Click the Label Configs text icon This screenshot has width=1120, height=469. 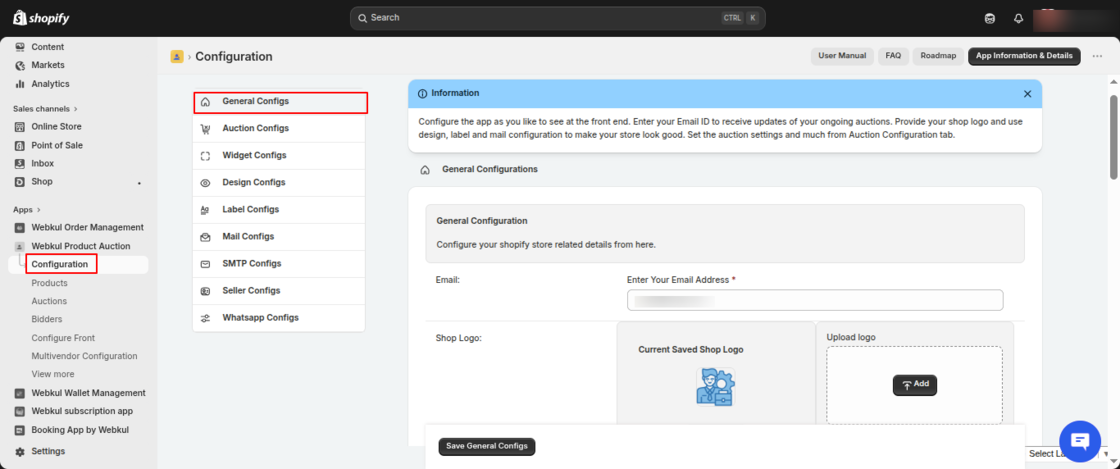pyautogui.click(x=206, y=211)
